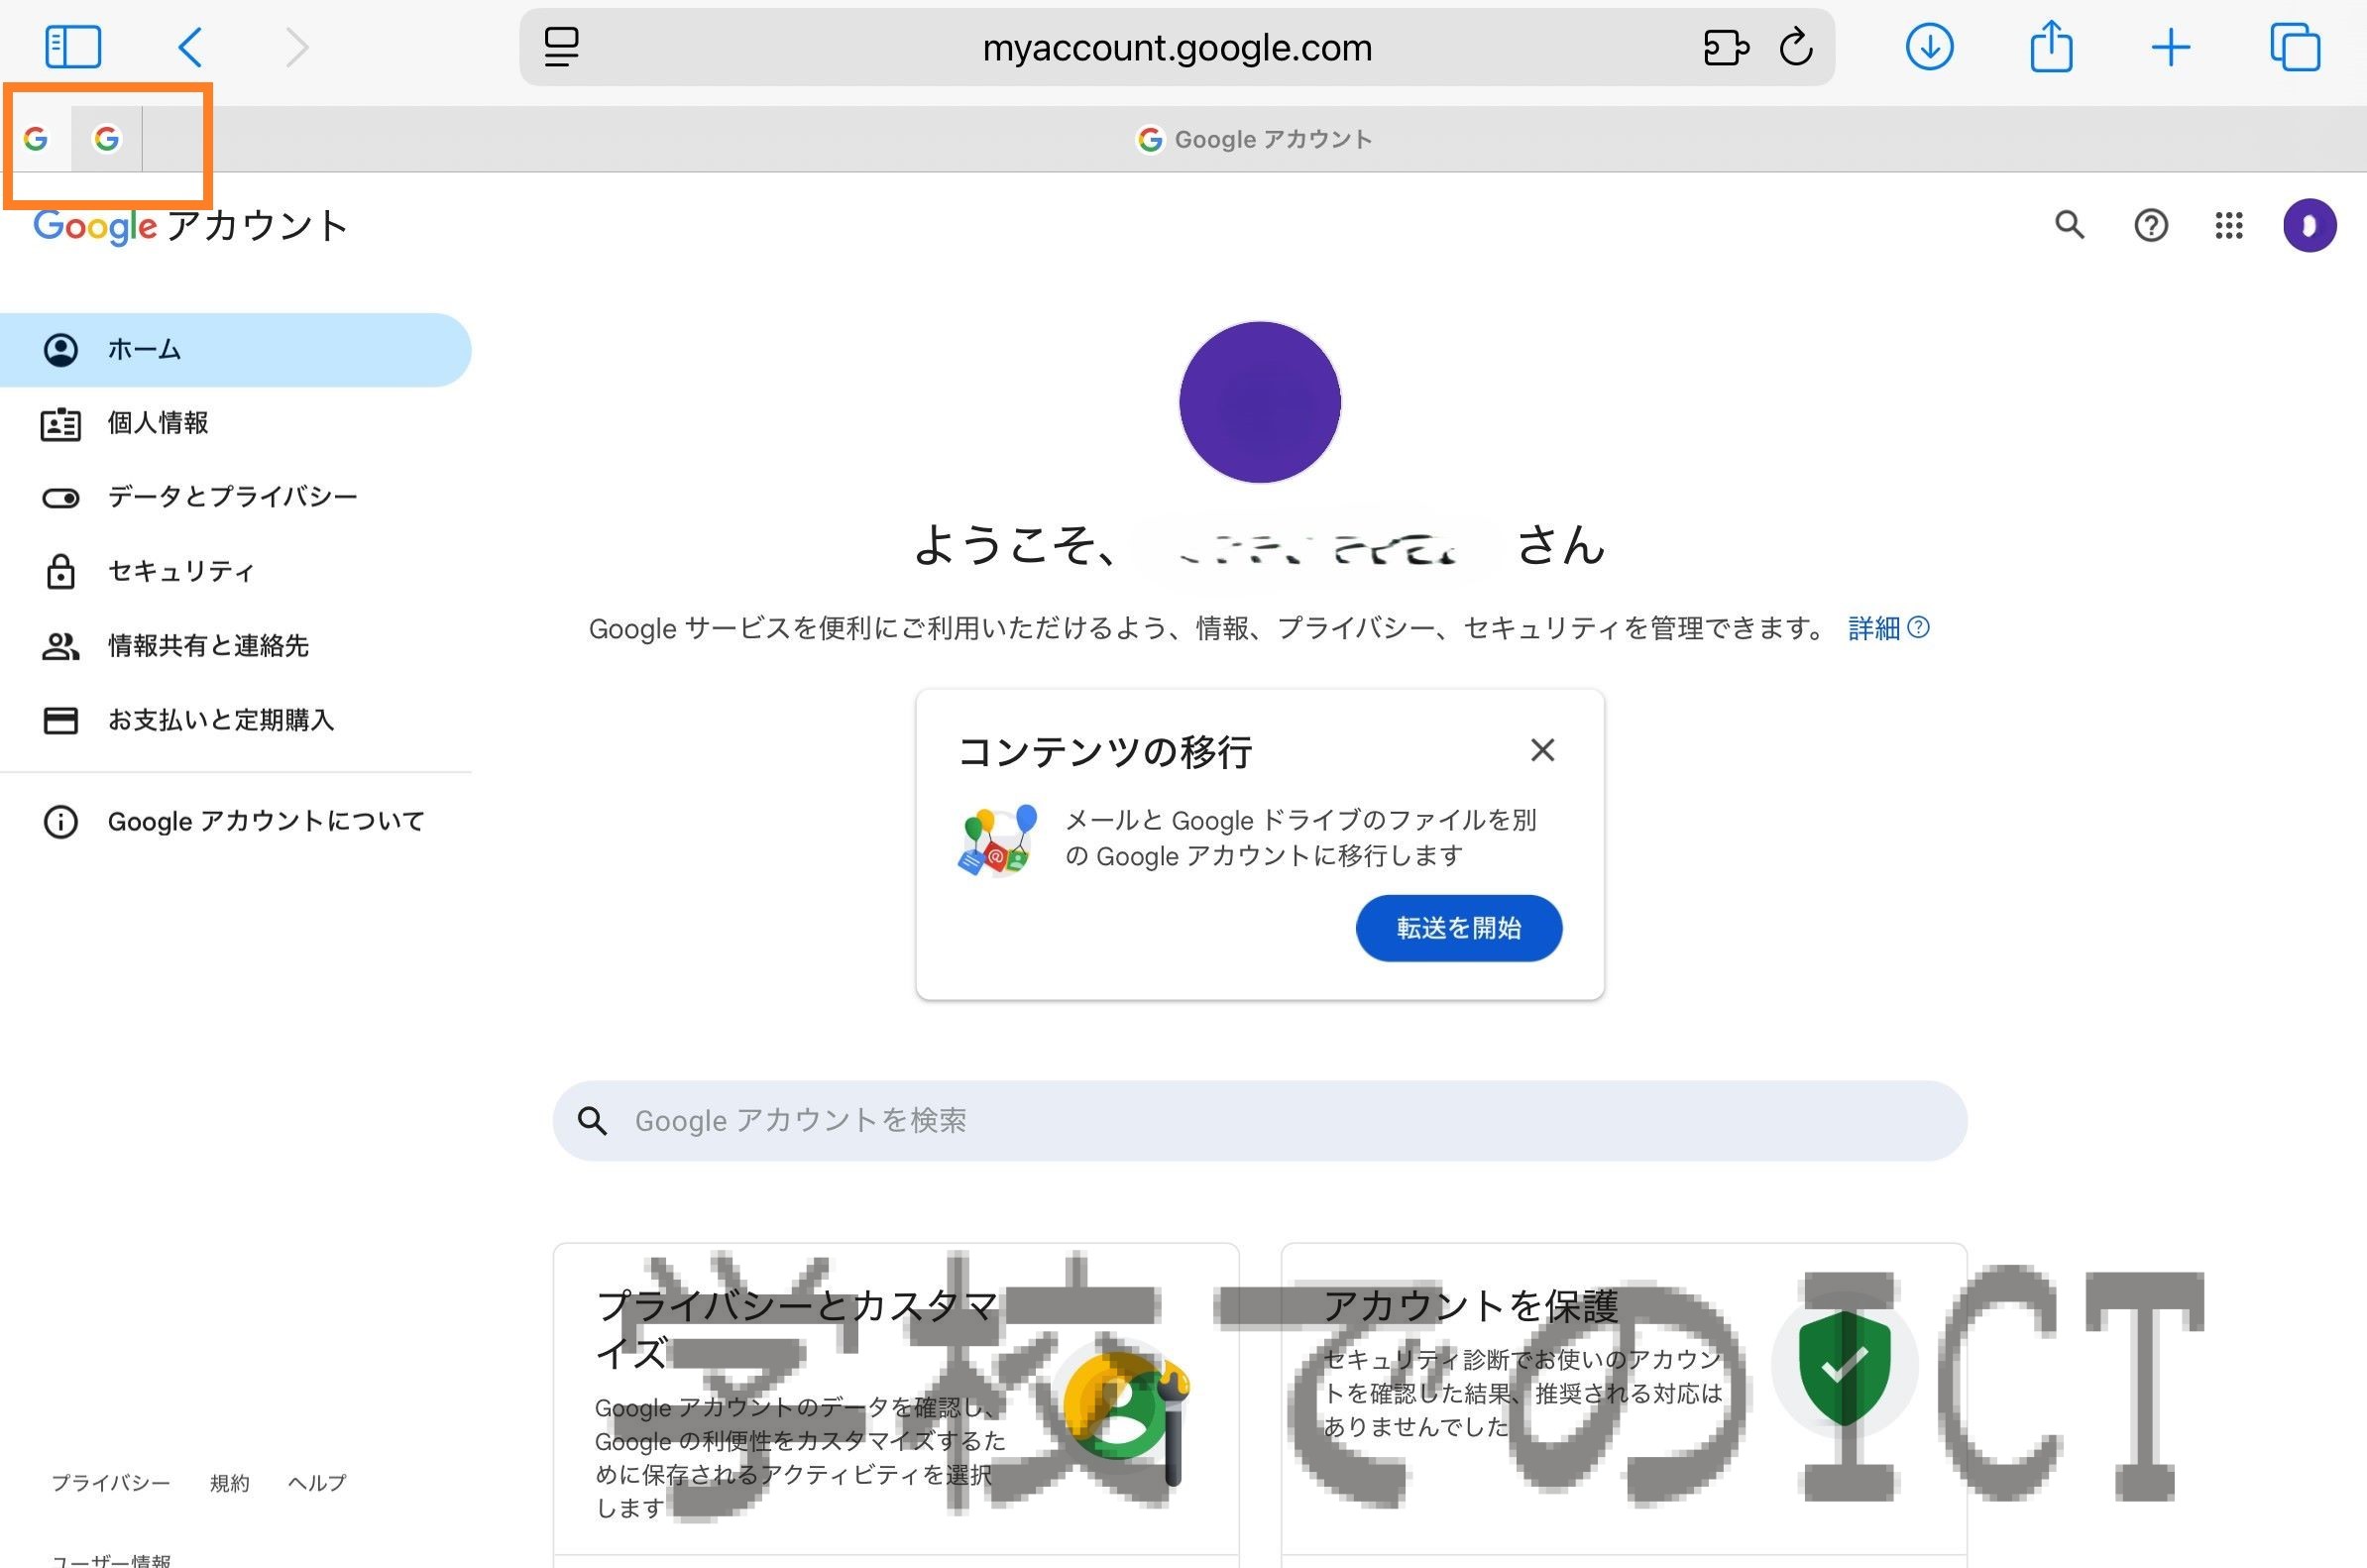Click the Google アカウントを検索 field
Image resolution: width=2367 pixels, height=1568 pixels.
pos(1259,1120)
